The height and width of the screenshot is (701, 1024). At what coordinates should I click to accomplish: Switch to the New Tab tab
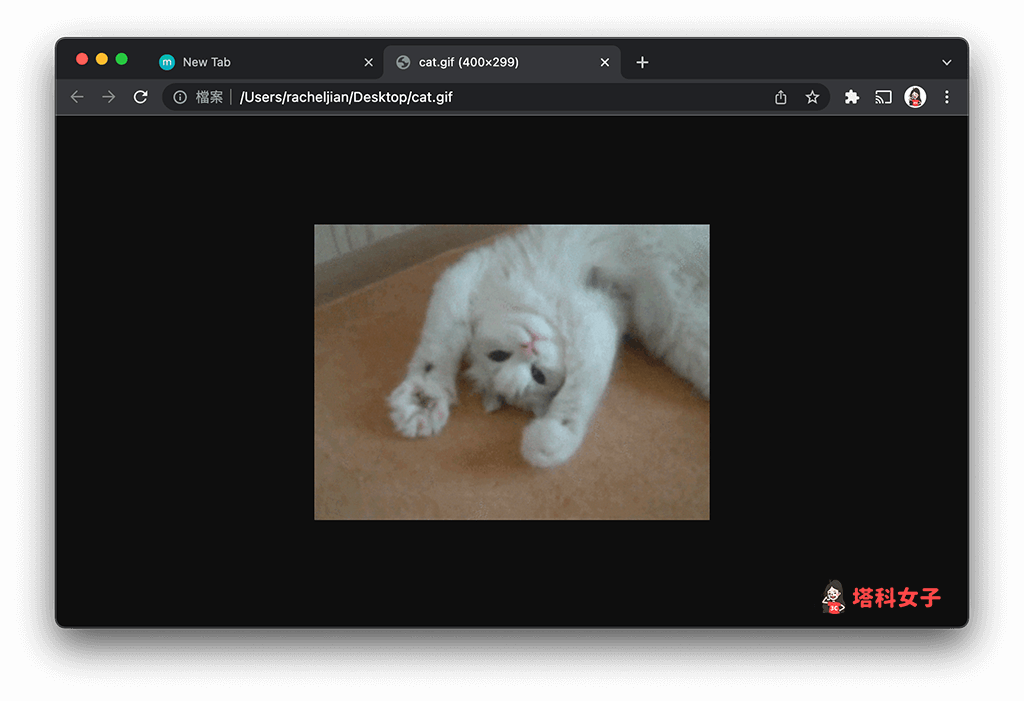(x=206, y=62)
